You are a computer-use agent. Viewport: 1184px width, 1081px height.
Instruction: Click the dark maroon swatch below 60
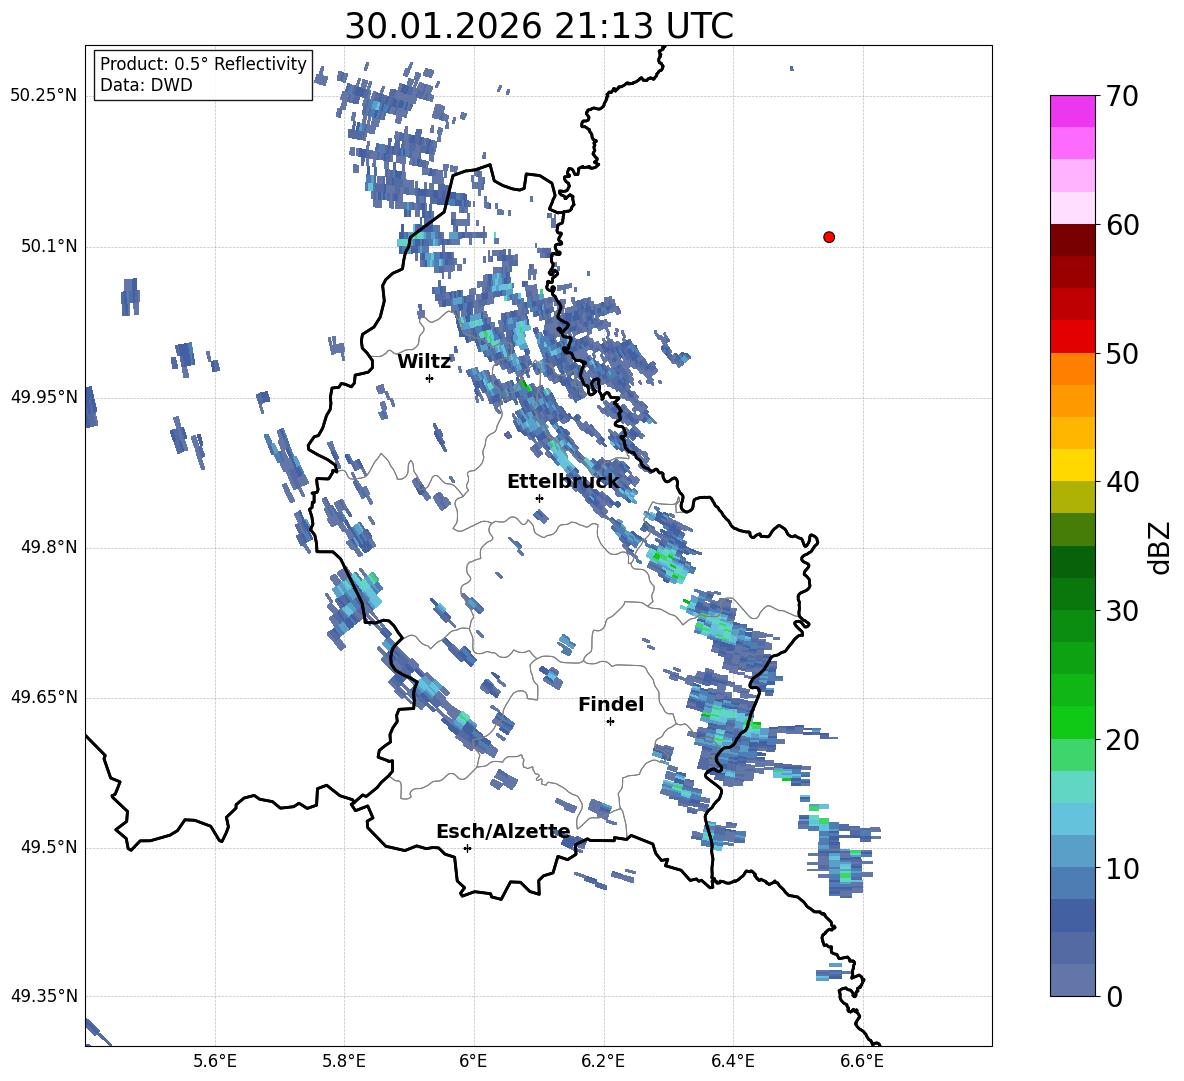tap(1073, 240)
